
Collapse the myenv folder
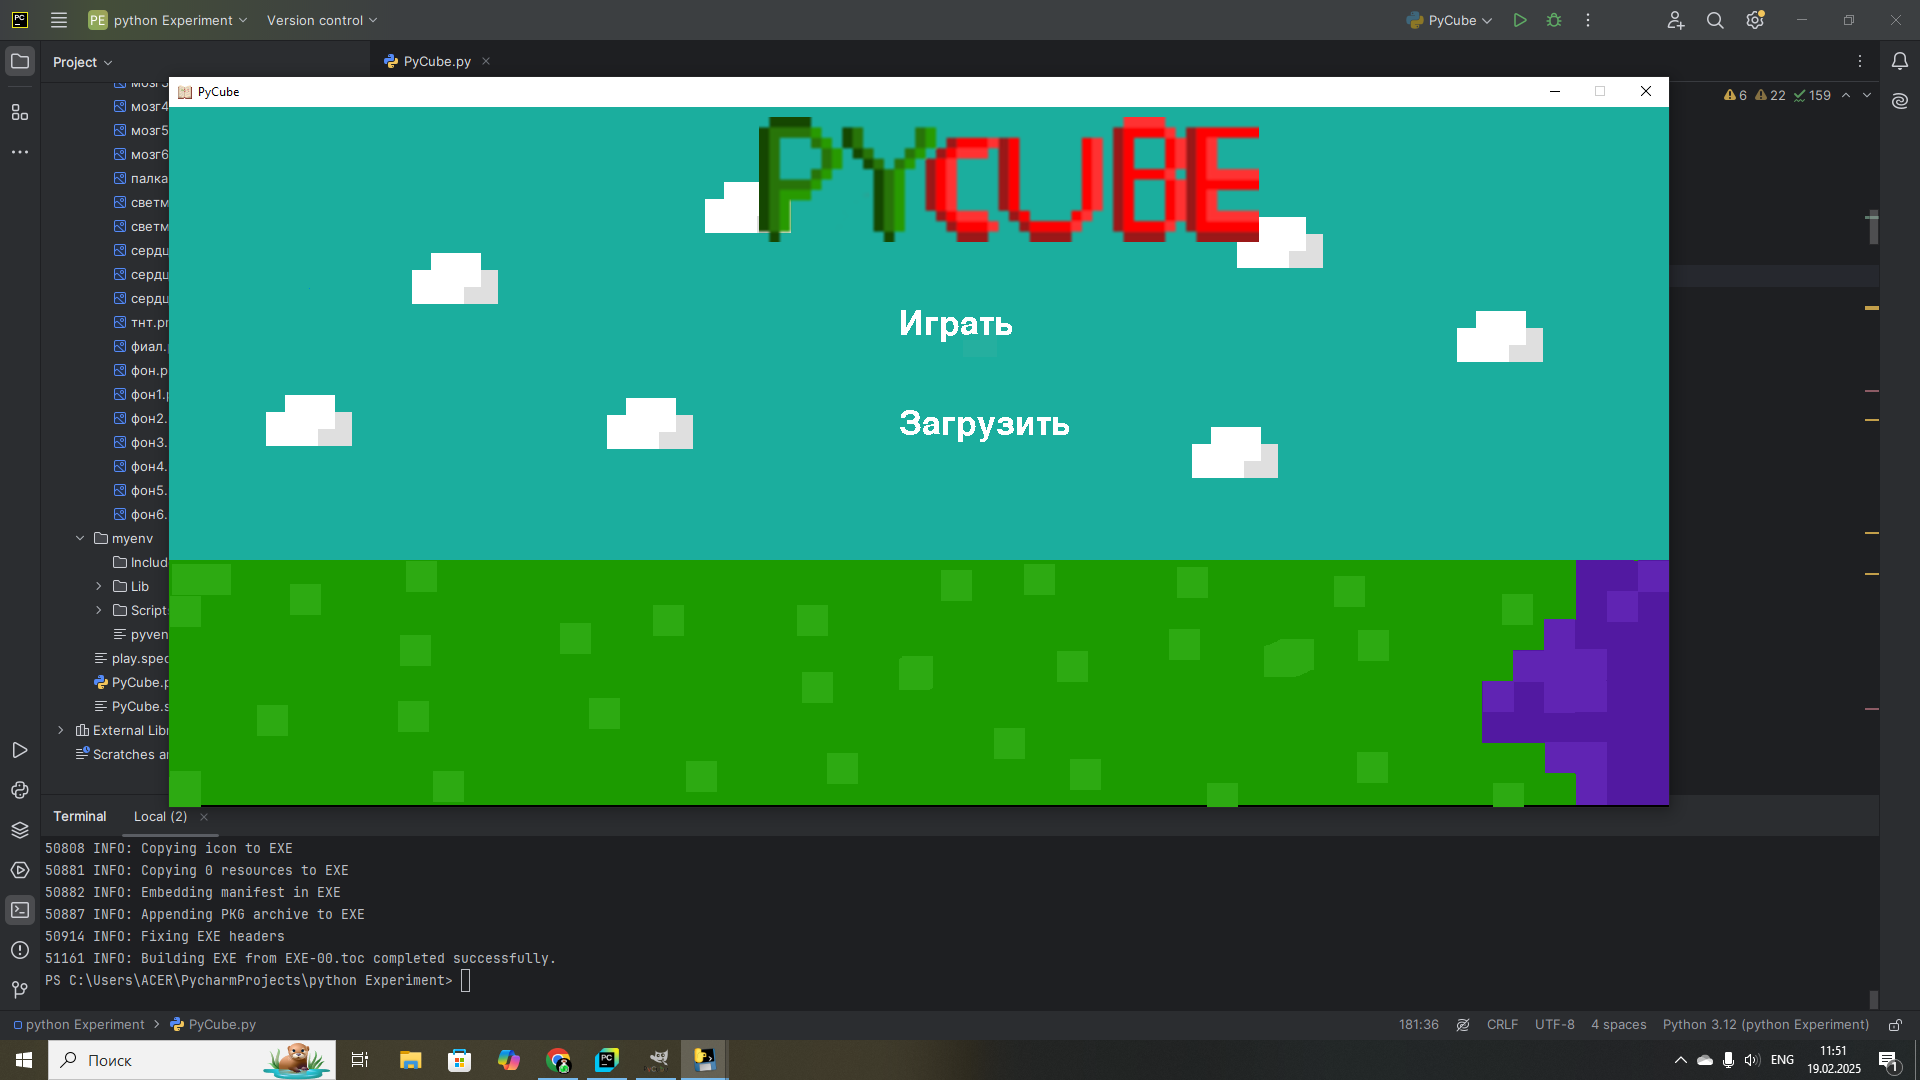pyautogui.click(x=80, y=538)
